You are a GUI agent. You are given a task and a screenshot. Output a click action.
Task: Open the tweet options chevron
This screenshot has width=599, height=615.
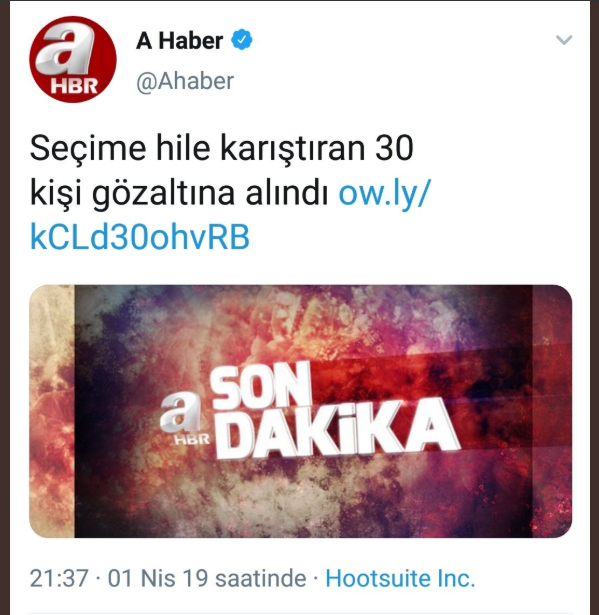[564, 40]
